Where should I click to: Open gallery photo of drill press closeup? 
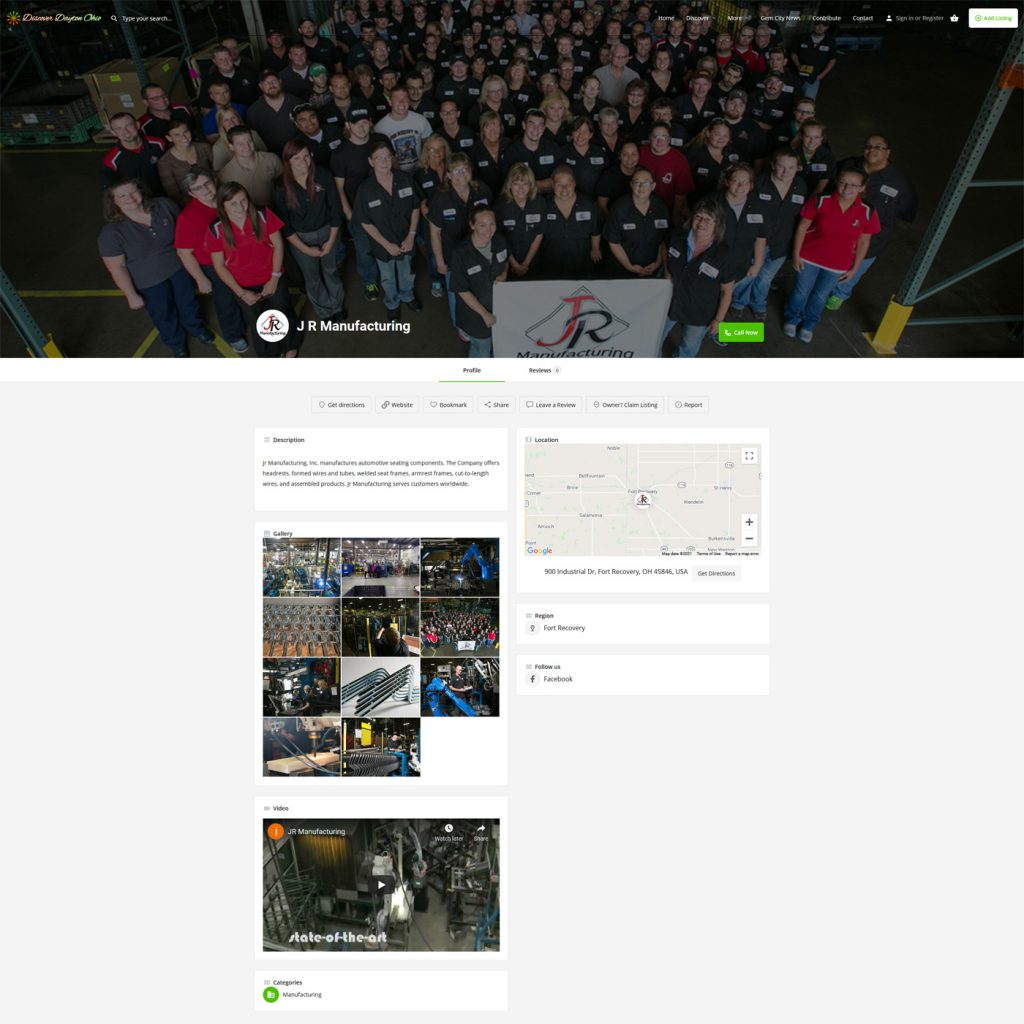click(x=302, y=747)
